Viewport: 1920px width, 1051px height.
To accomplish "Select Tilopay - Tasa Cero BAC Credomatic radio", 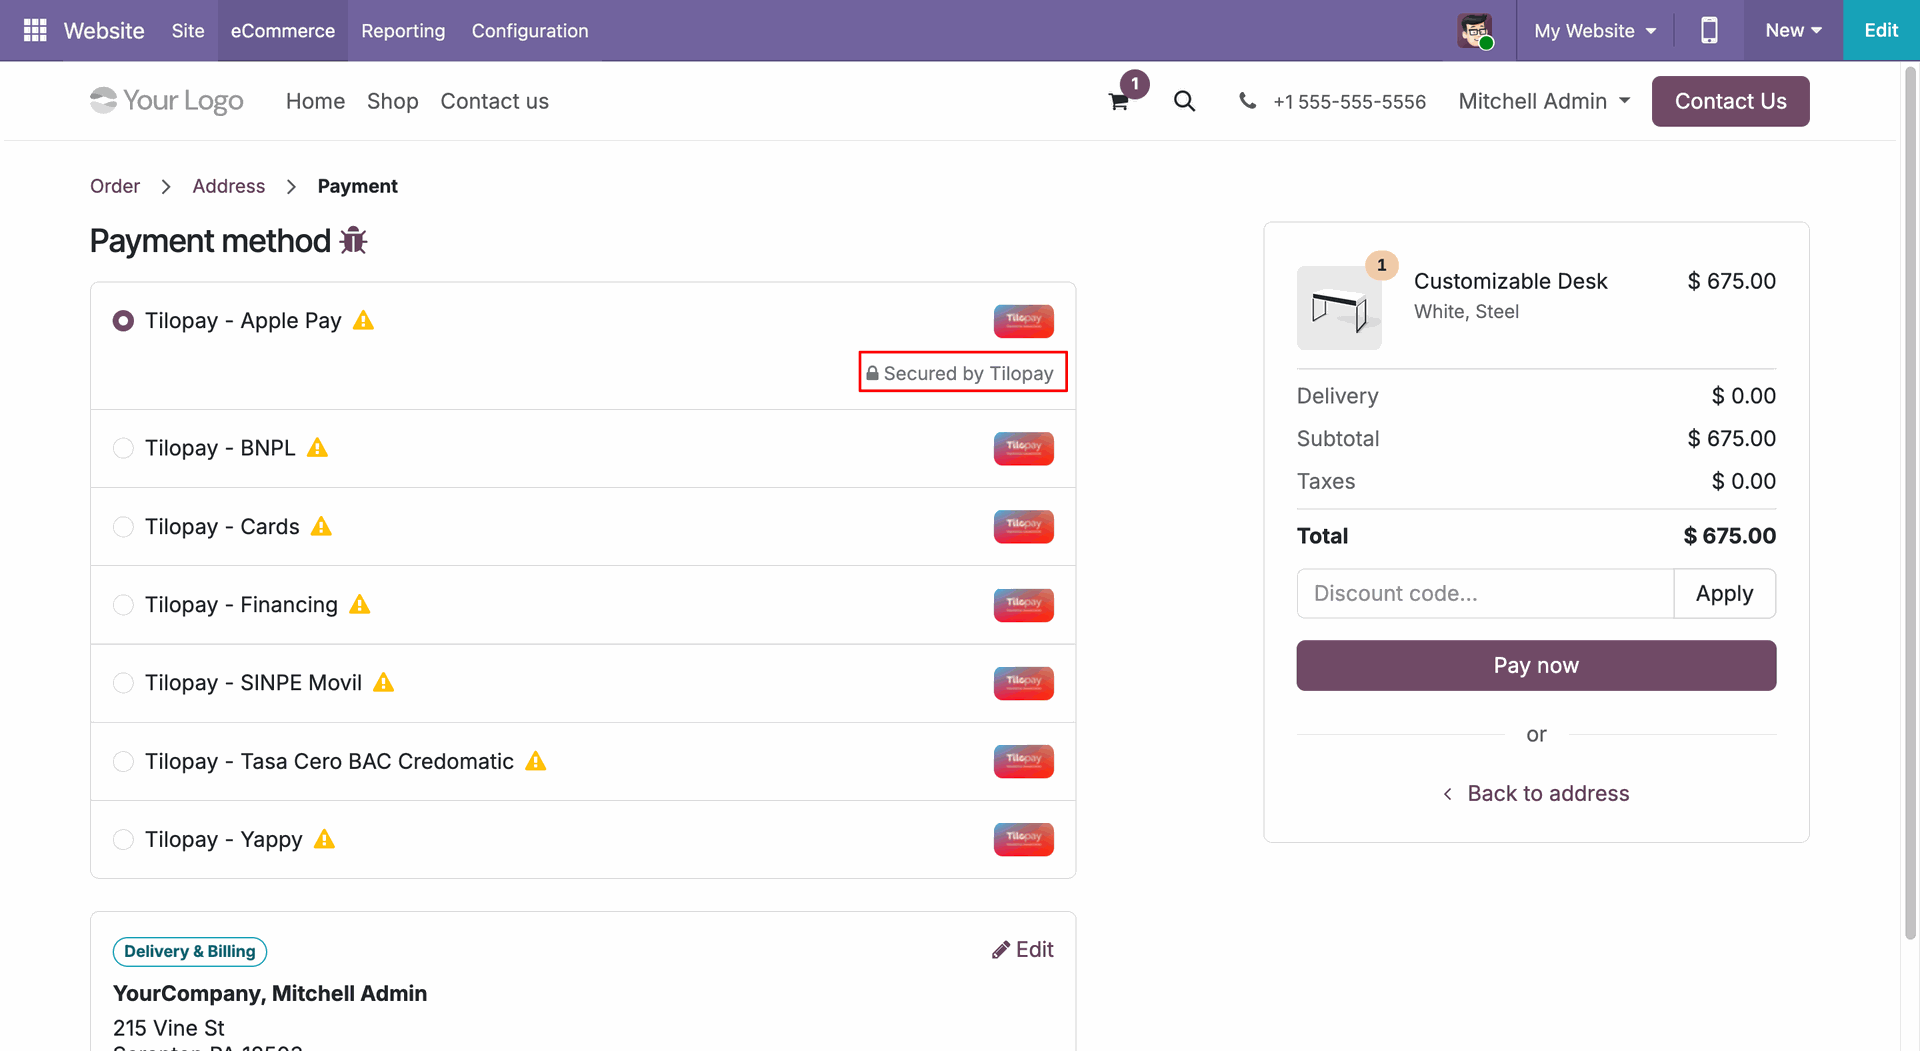I will click(123, 762).
